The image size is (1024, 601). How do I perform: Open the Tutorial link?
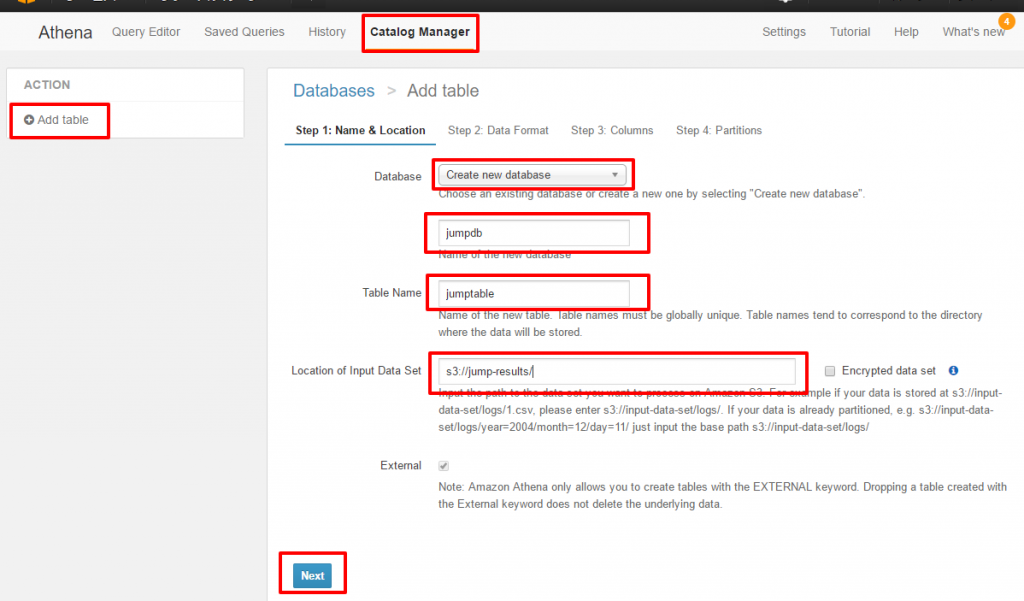click(x=850, y=32)
